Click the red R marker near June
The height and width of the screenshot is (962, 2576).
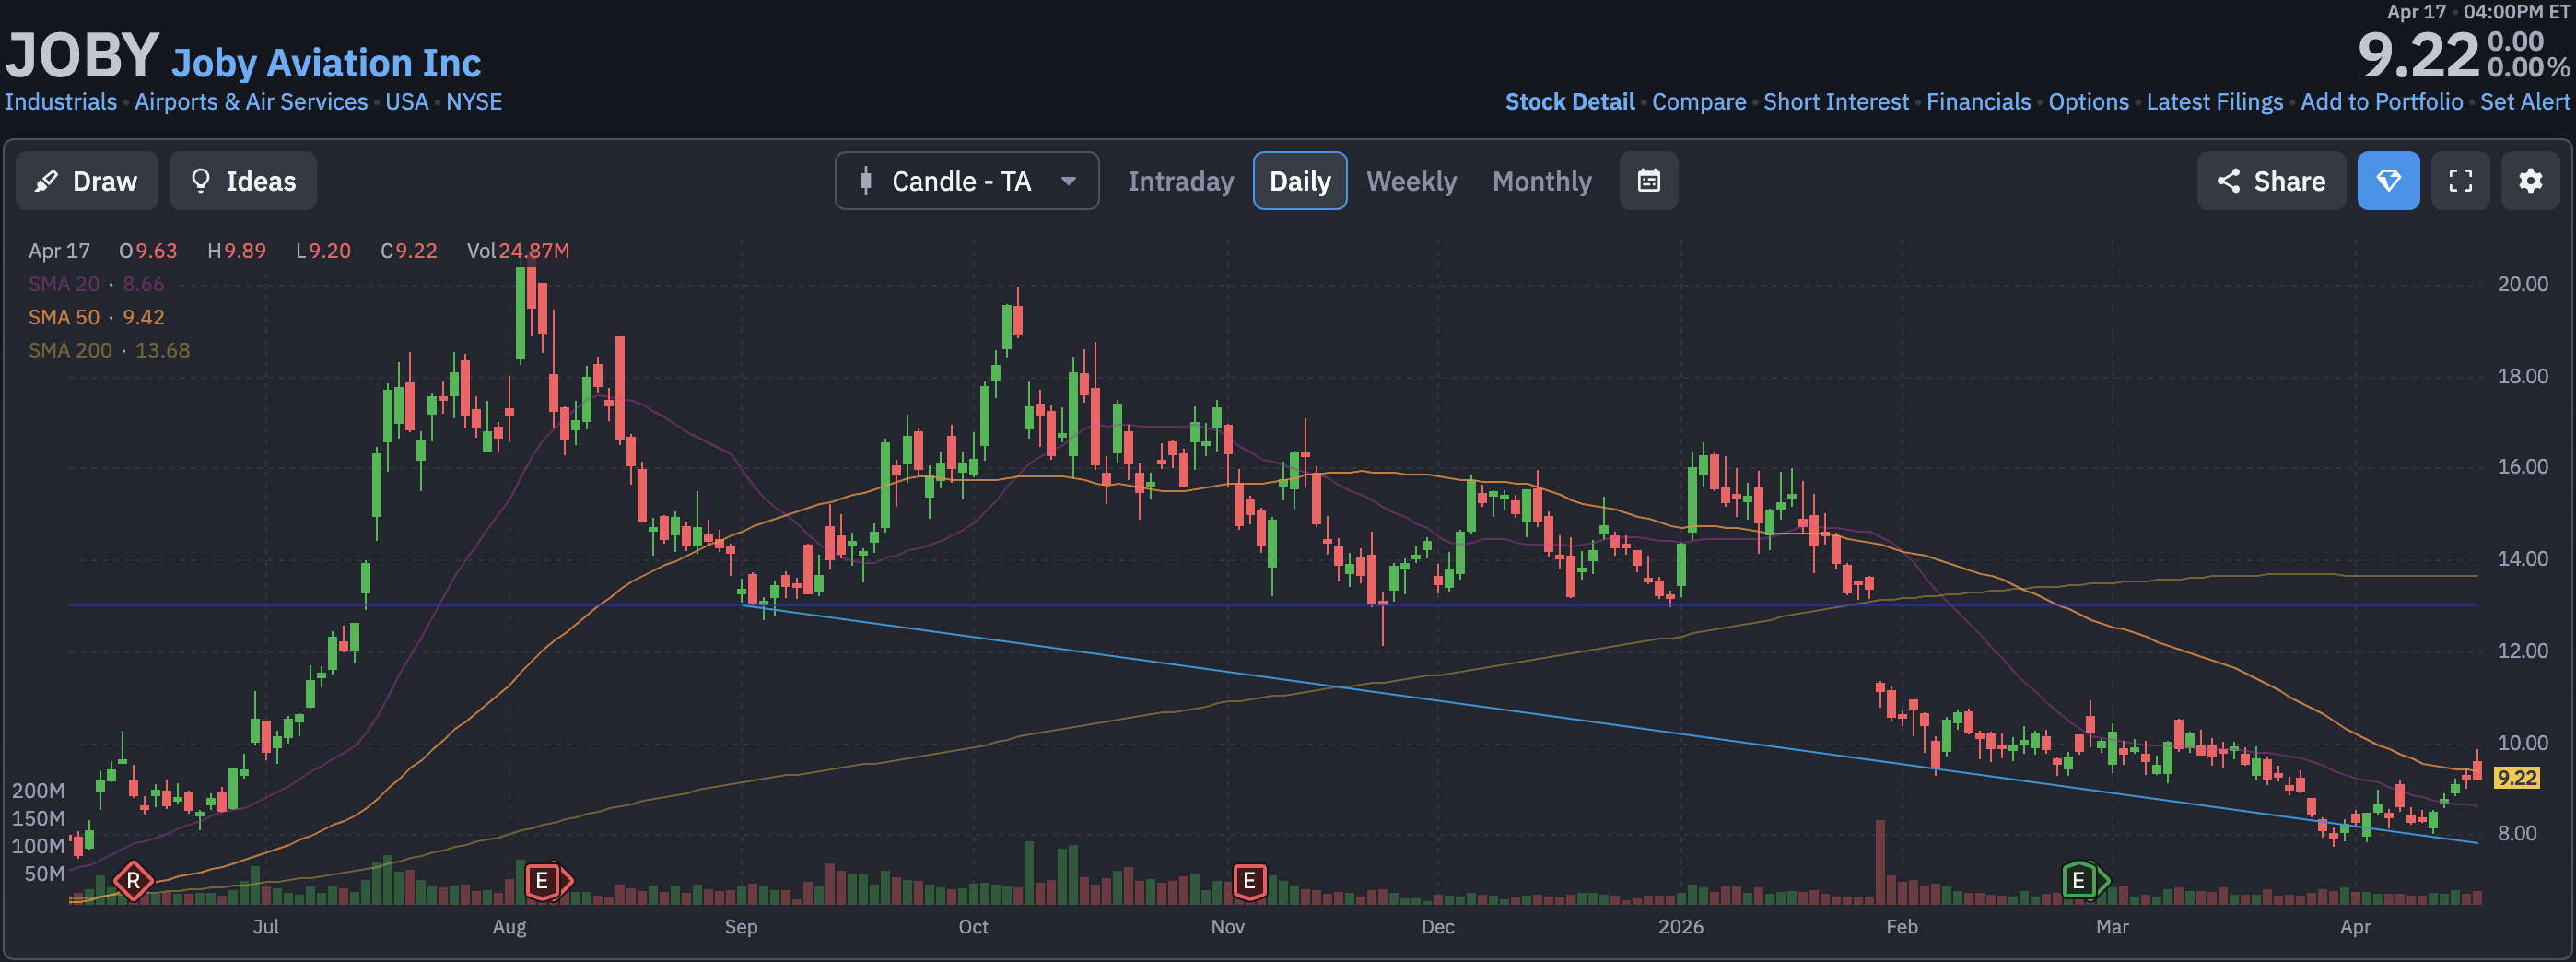click(133, 881)
